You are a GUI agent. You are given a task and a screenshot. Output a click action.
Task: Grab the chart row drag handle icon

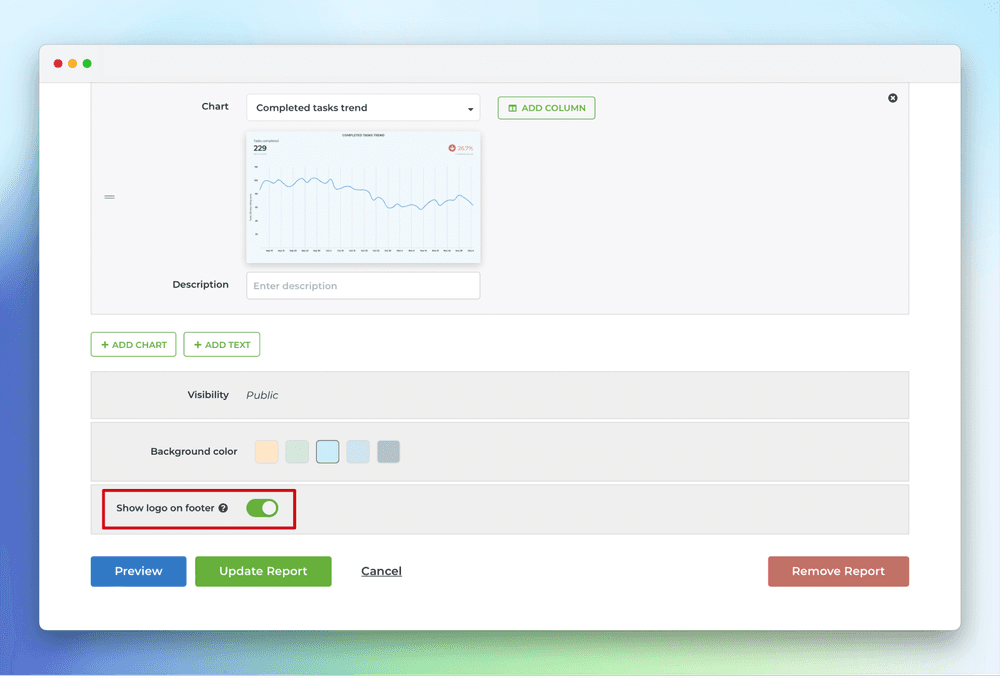(x=110, y=197)
